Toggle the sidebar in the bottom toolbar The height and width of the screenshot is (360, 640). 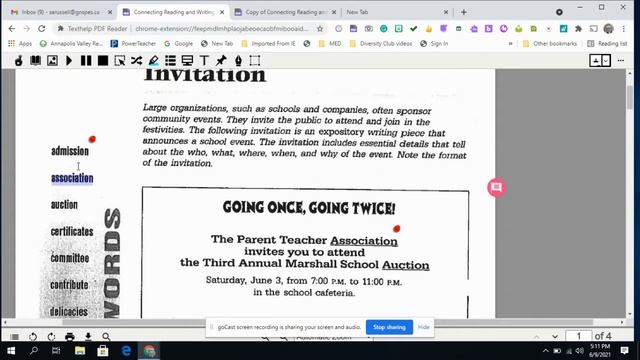[14, 337]
